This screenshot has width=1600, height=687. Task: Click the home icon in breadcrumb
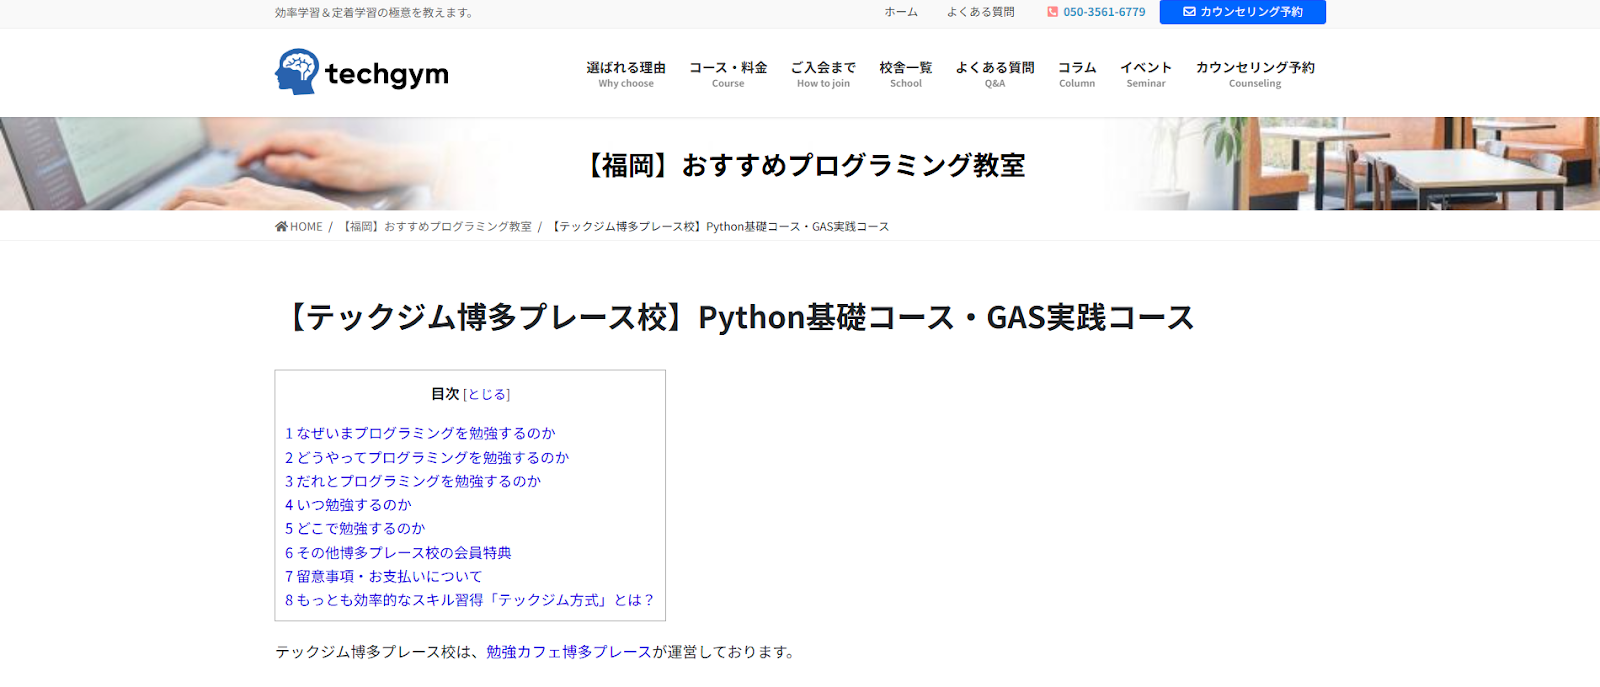pyautogui.click(x=281, y=227)
